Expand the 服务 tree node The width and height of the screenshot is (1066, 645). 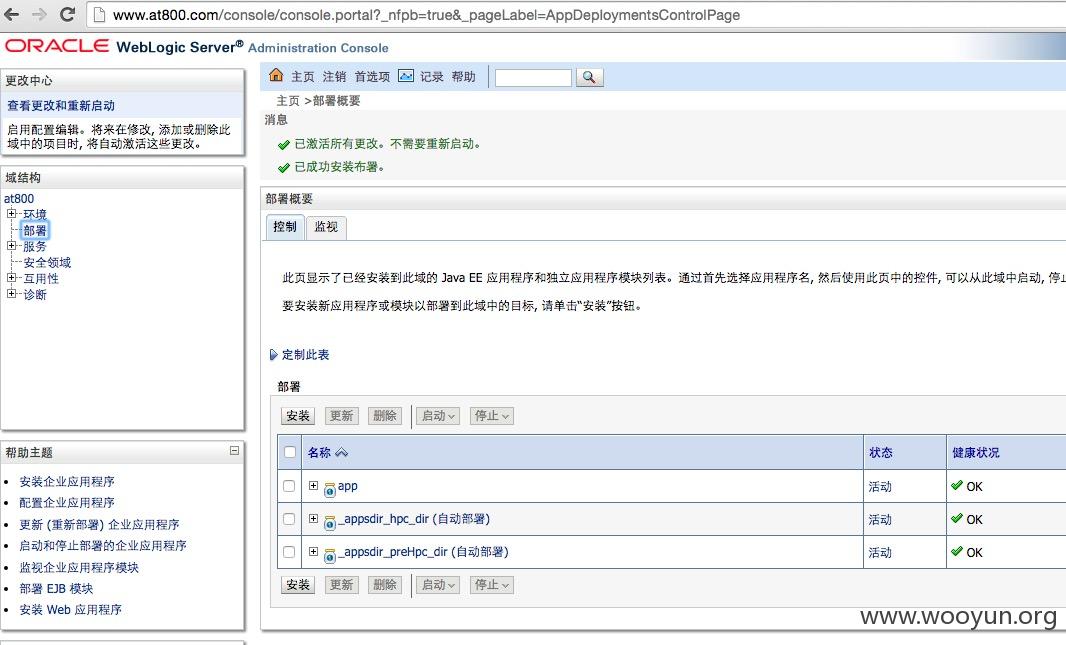coord(11,245)
